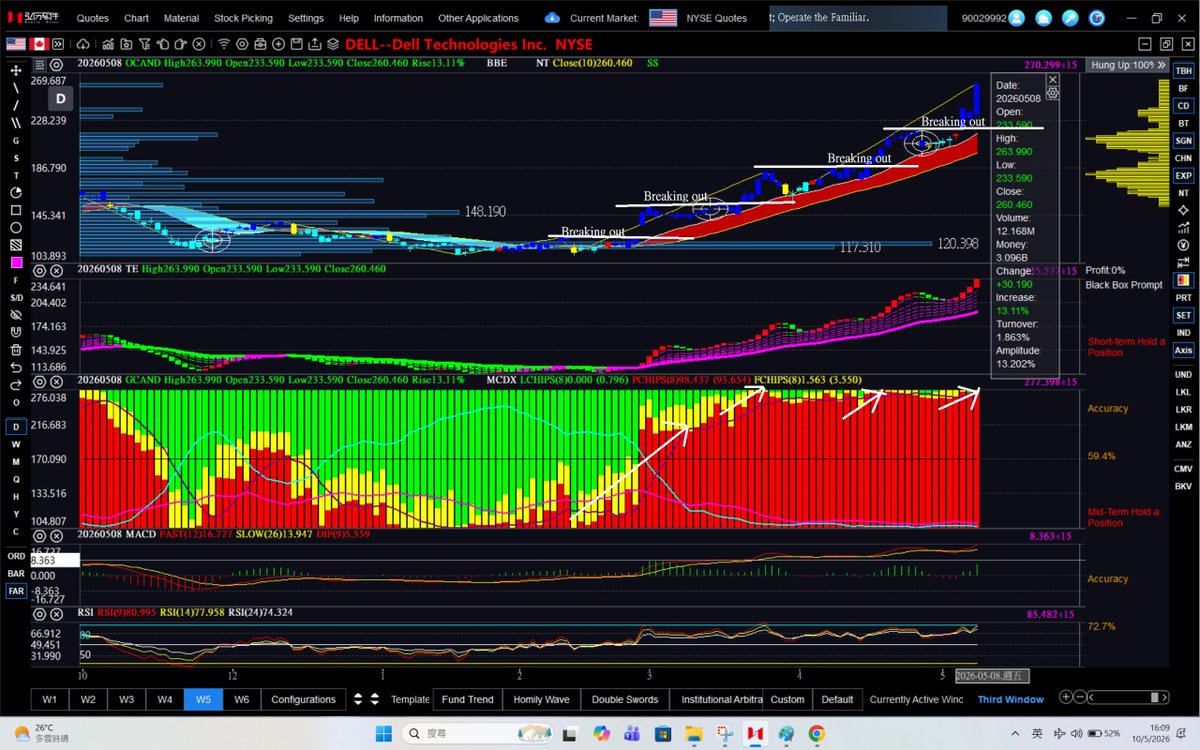This screenshot has width=1200, height=750.
Task: Click the circled plus toolbar icon
Action: pyautogui.click(x=278, y=44)
